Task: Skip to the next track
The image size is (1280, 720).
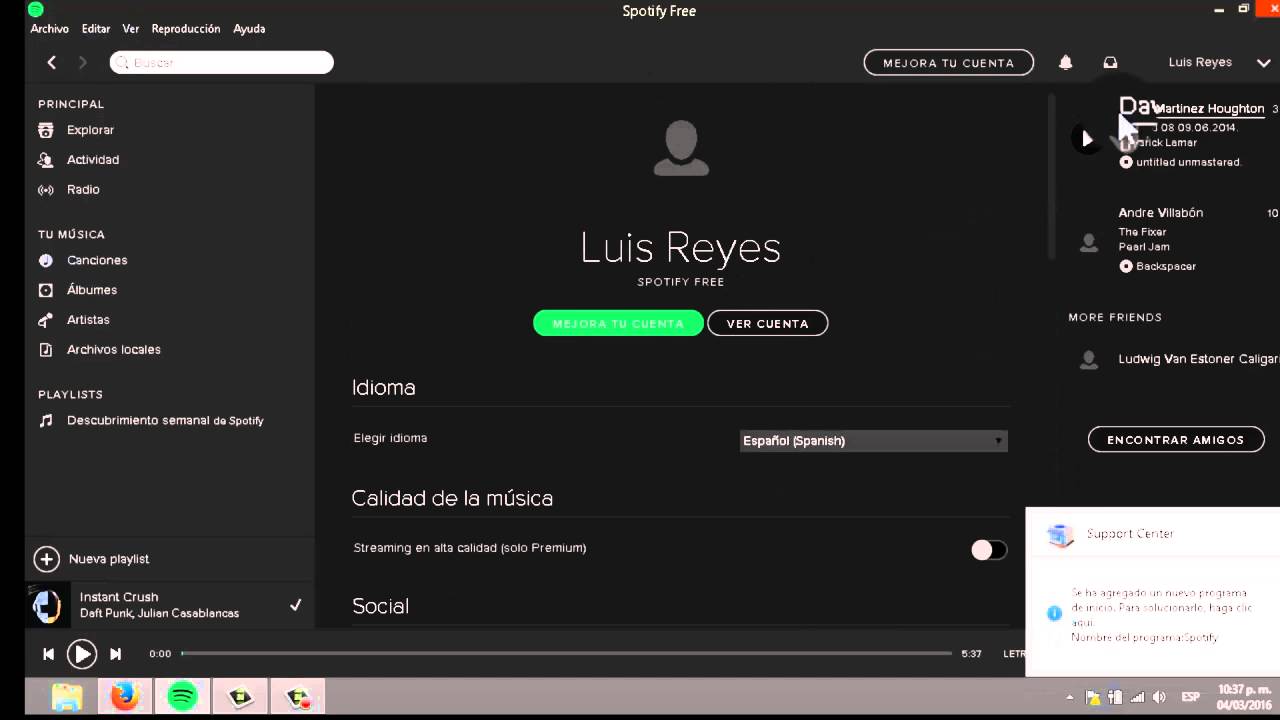Action: [x=115, y=654]
